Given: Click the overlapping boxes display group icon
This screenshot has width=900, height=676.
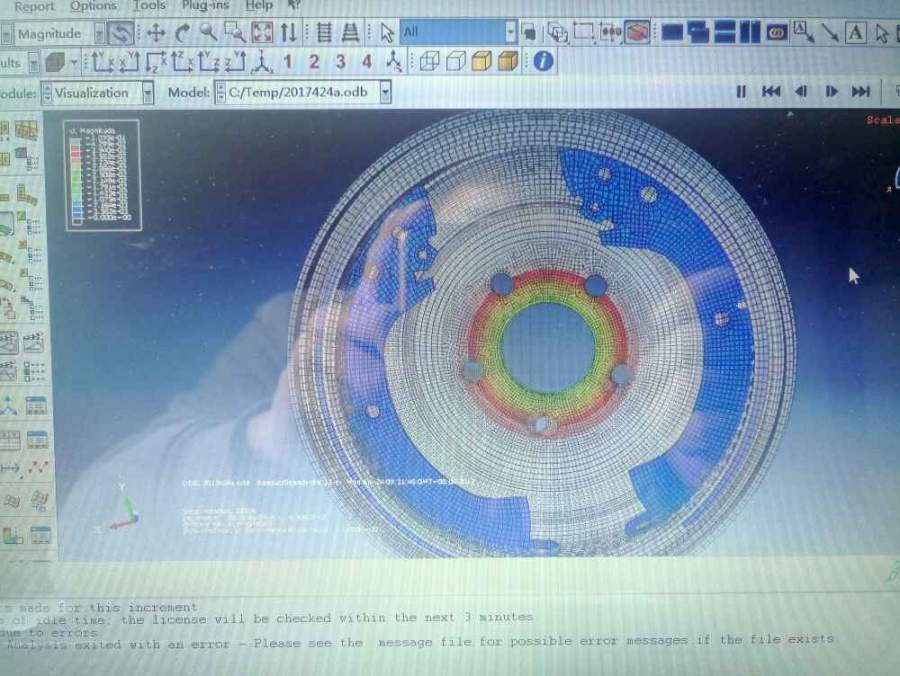Looking at the screenshot, I should click(x=557, y=33).
